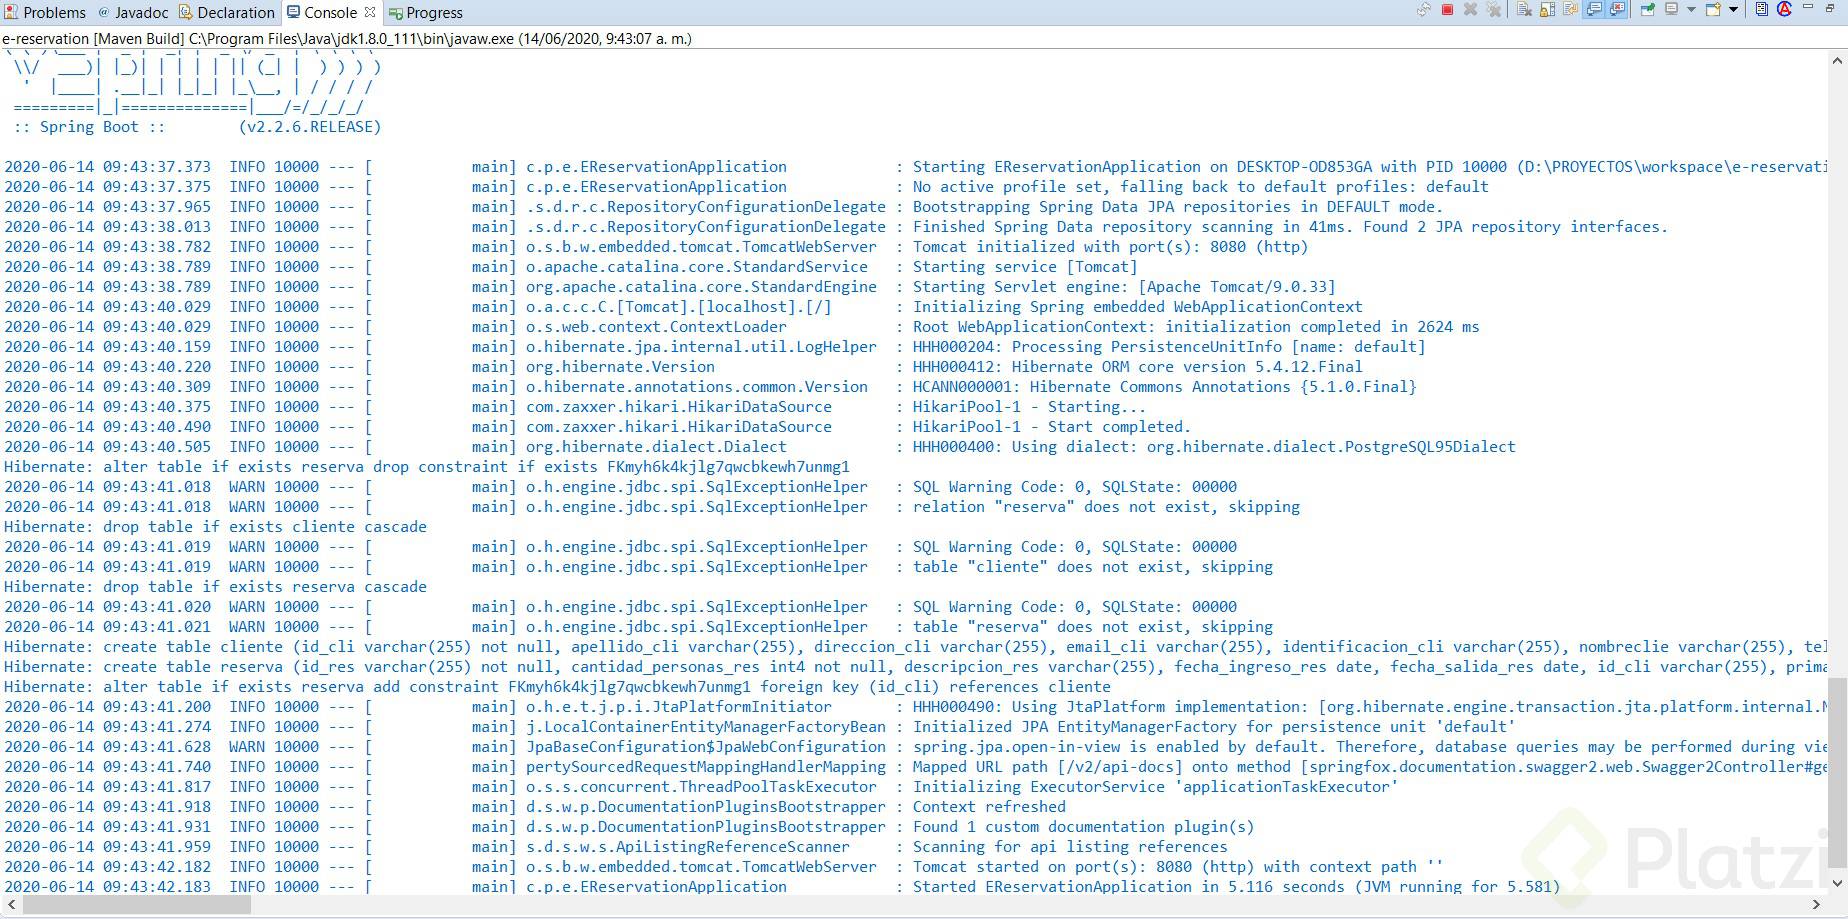1848x919 pixels.
Task: Click the red Terminate button
Action: (1447, 10)
